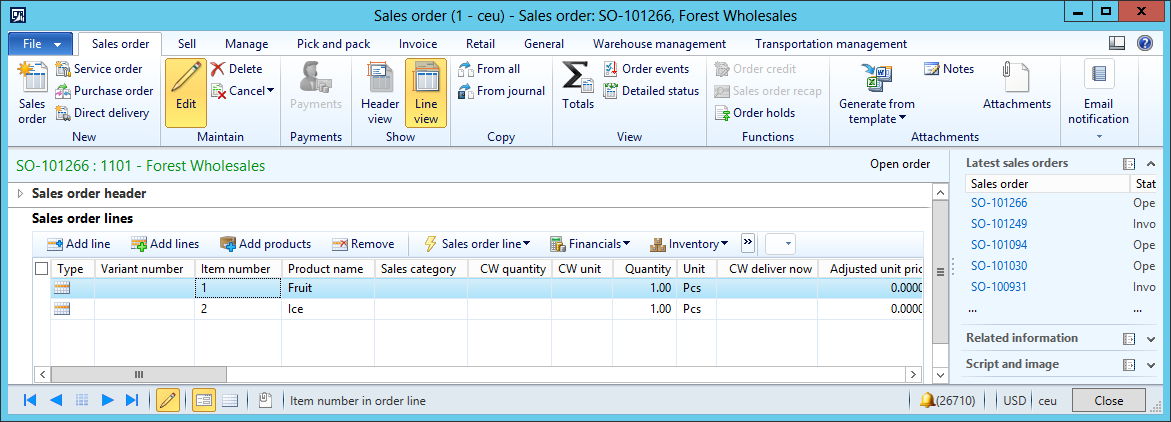Open the File menu
This screenshot has height=422, width=1171.
pyautogui.click(x=40, y=44)
